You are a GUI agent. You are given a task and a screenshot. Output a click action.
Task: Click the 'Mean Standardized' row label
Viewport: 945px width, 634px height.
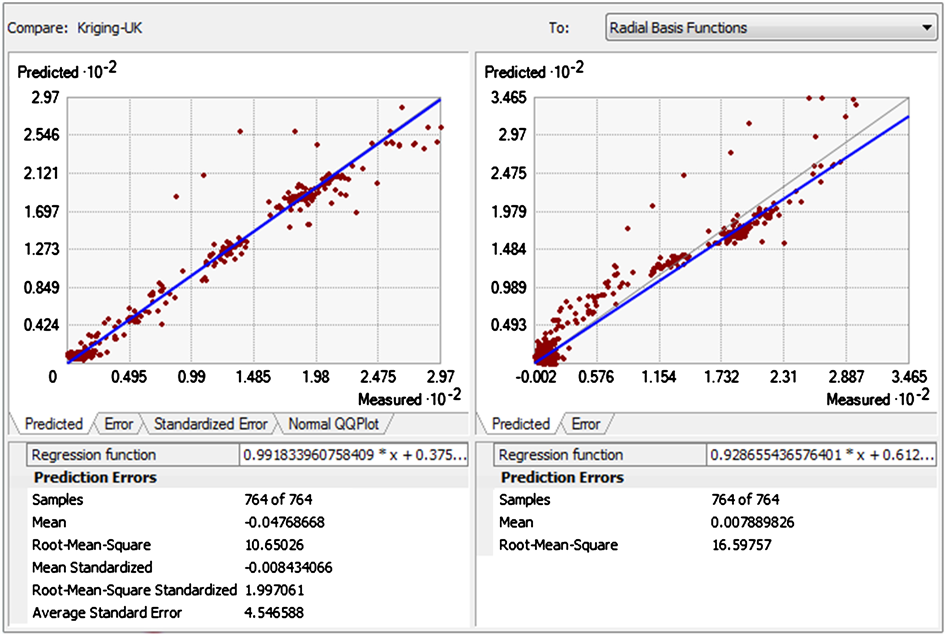[x=92, y=568]
